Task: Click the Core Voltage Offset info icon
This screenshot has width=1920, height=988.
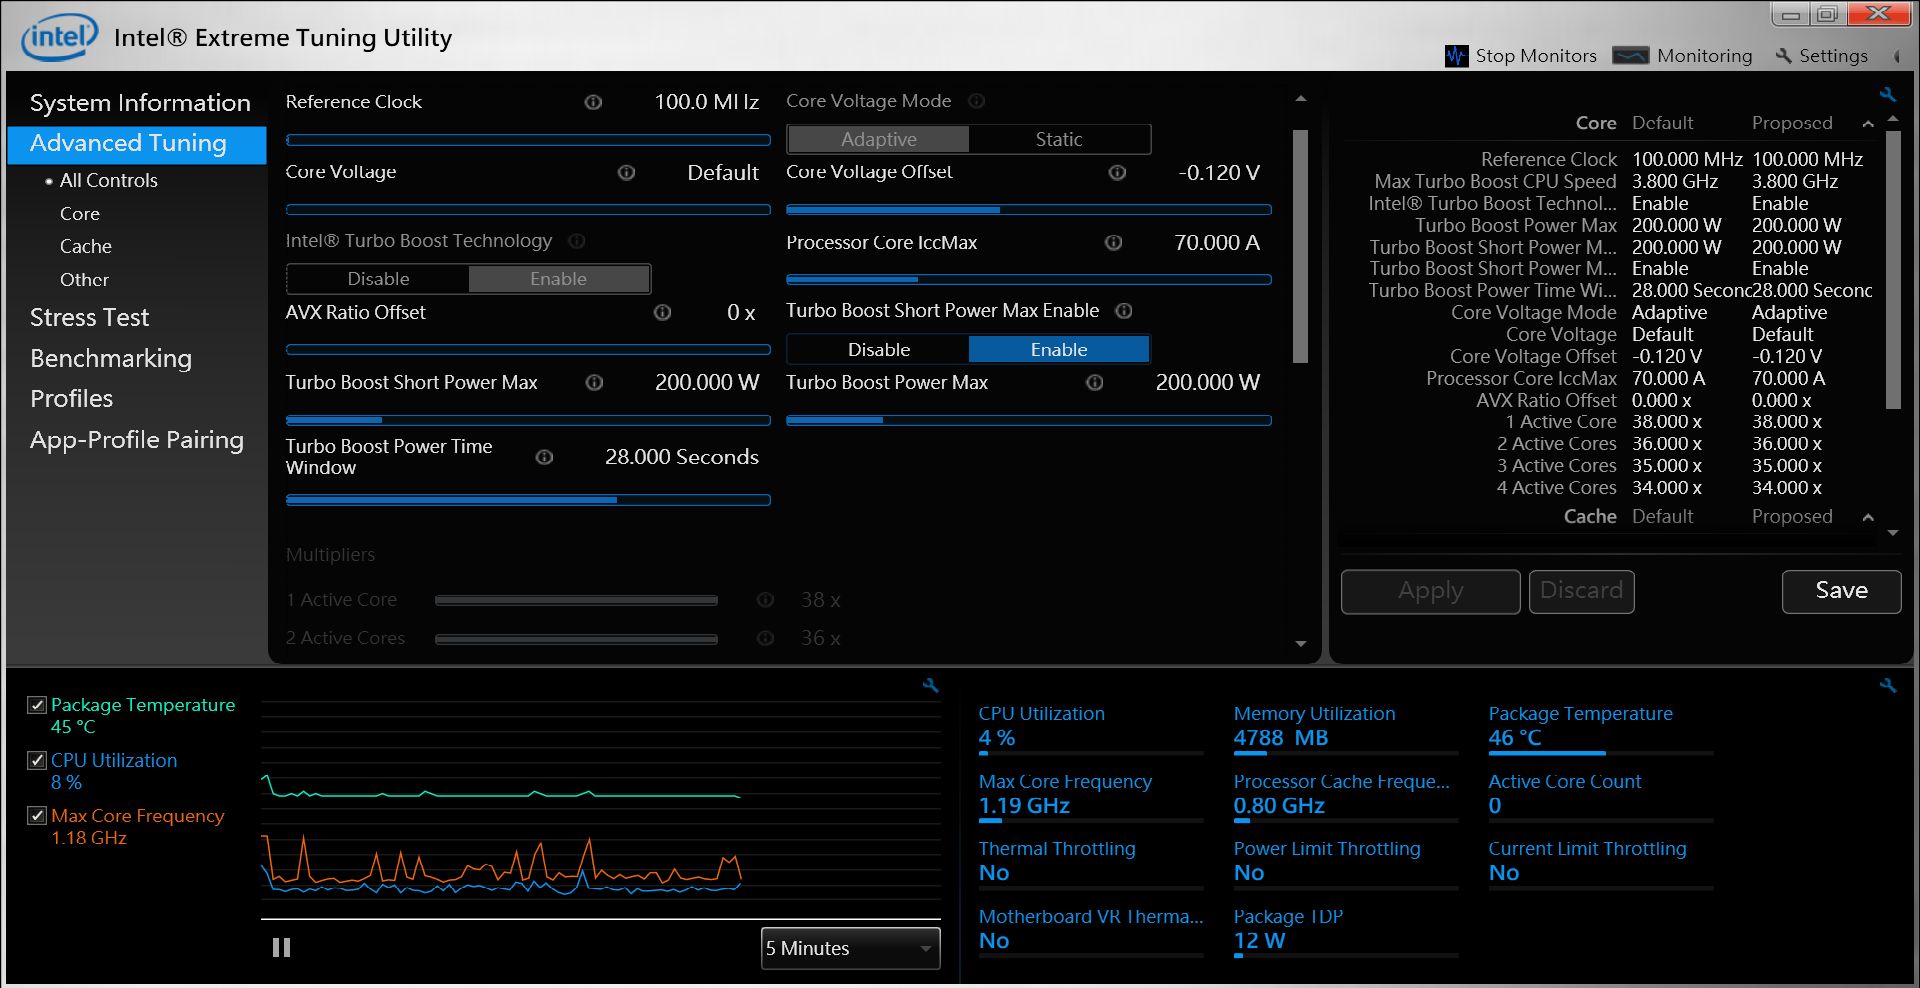Action: (1117, 172)
